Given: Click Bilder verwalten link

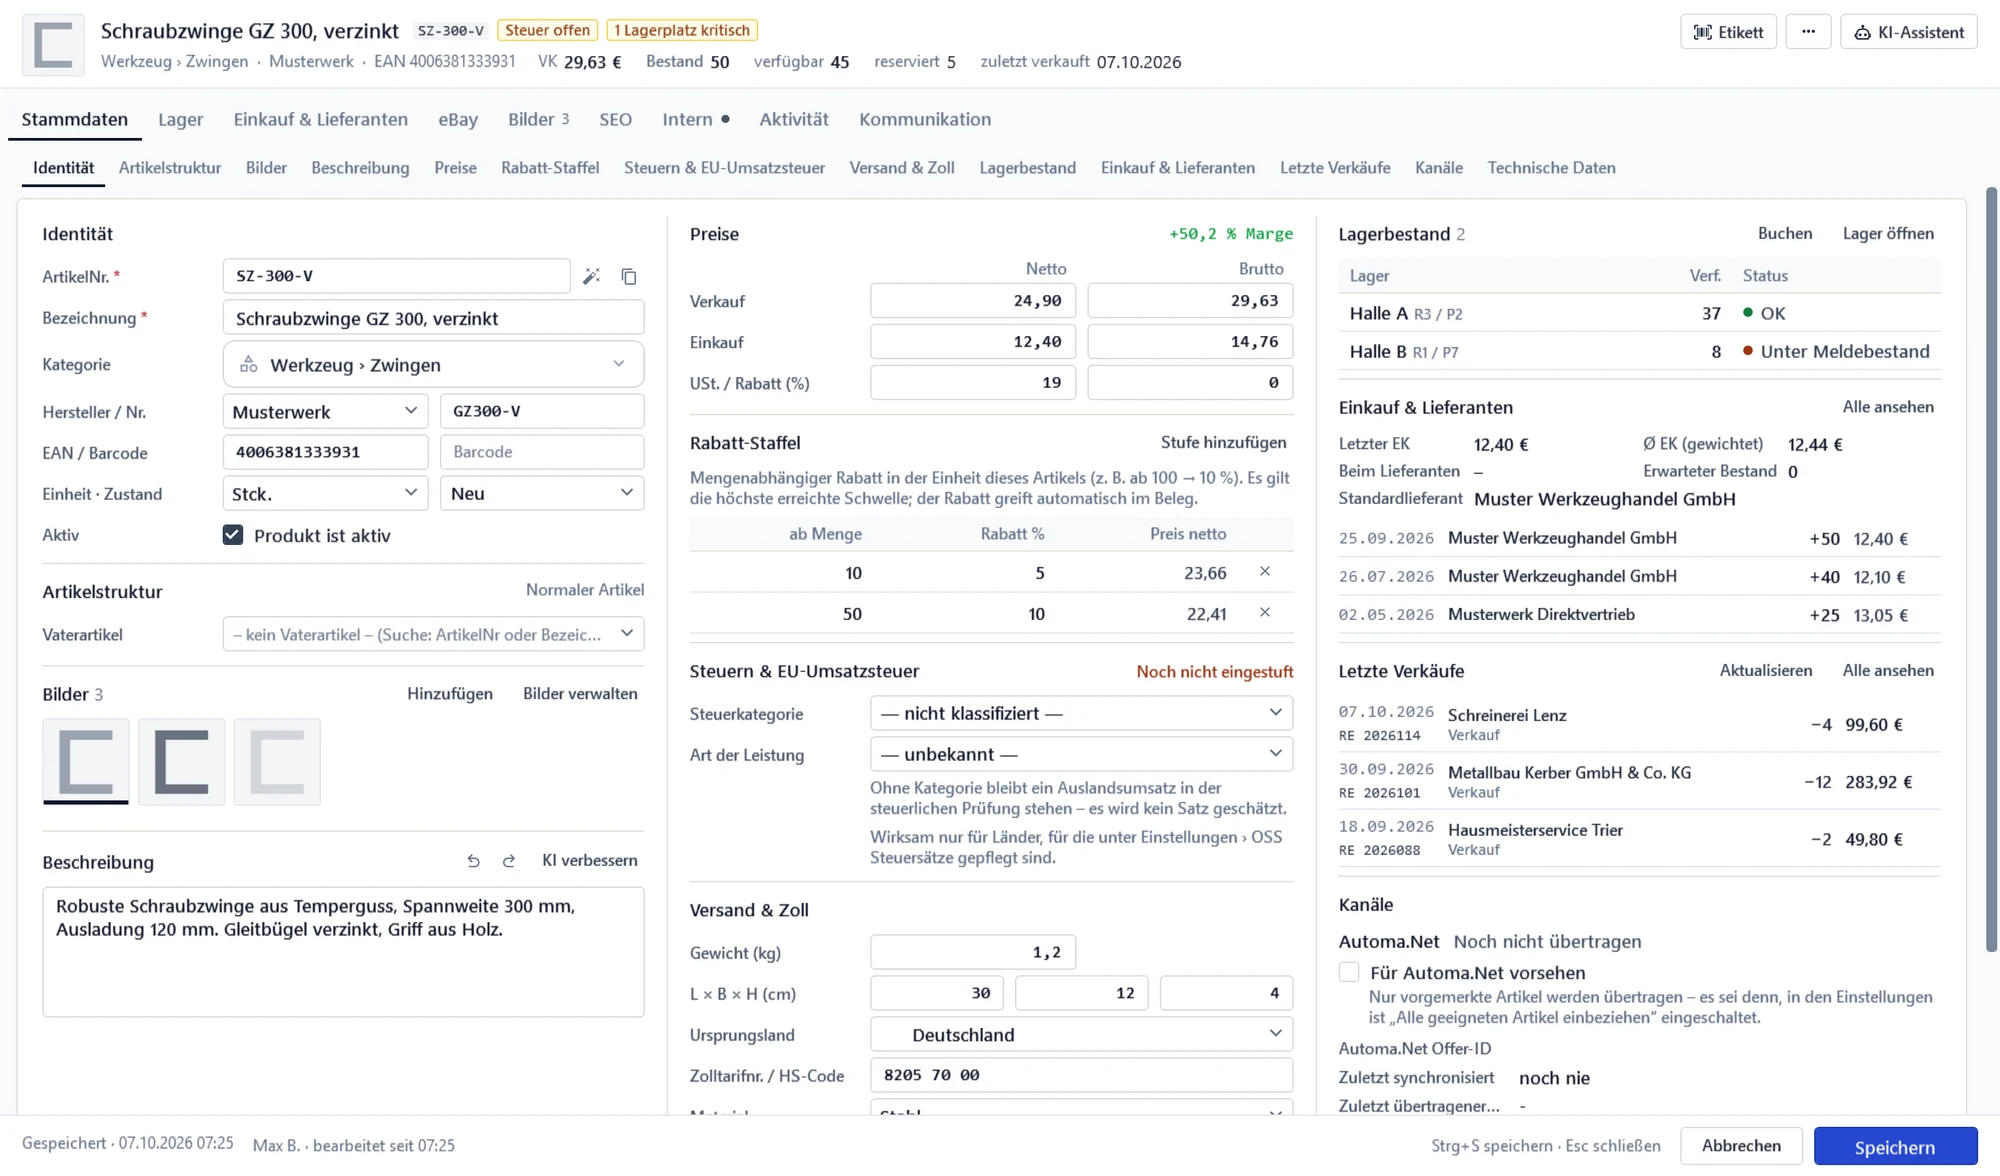Looking at the screenshot, I should point(580,693).
